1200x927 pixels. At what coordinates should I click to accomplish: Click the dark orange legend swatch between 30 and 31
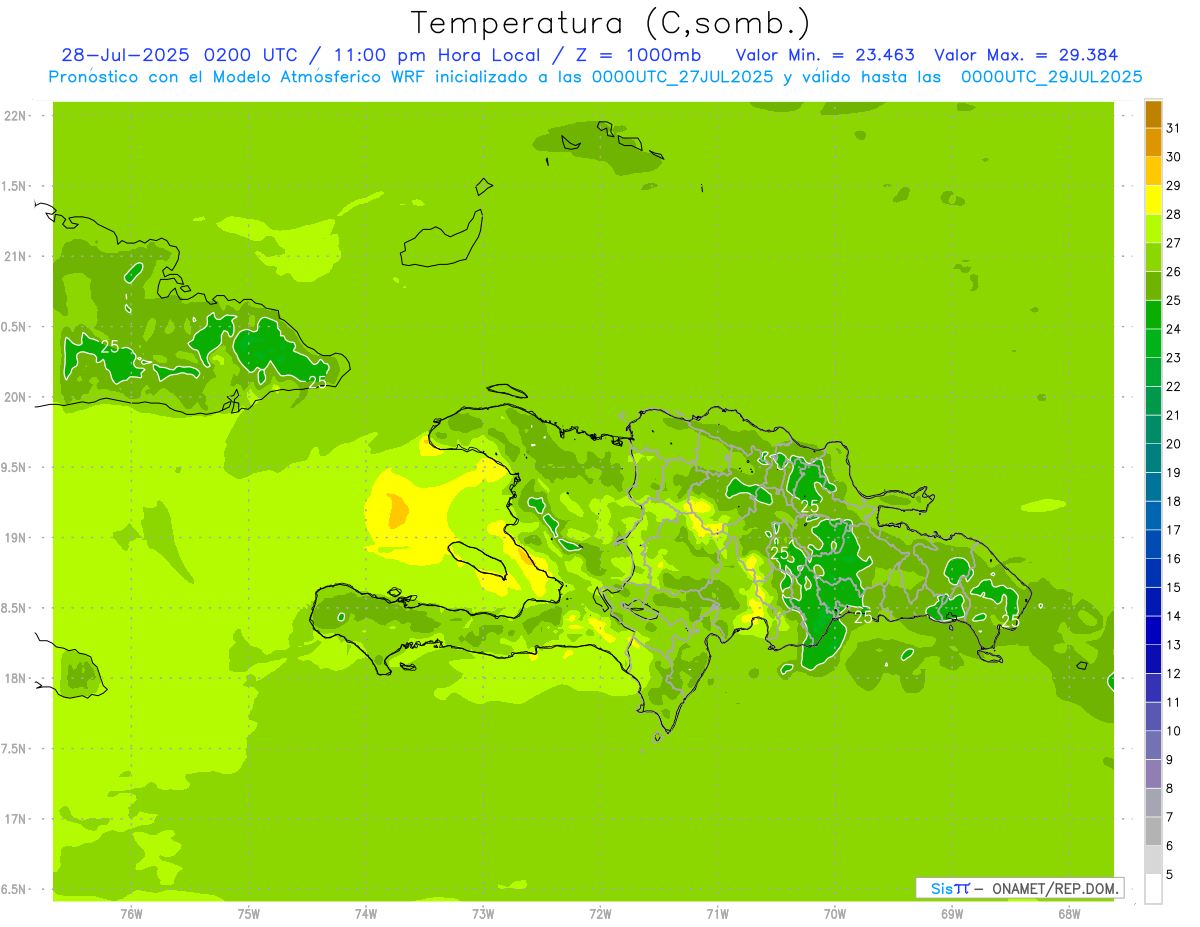coord(1153,143)
